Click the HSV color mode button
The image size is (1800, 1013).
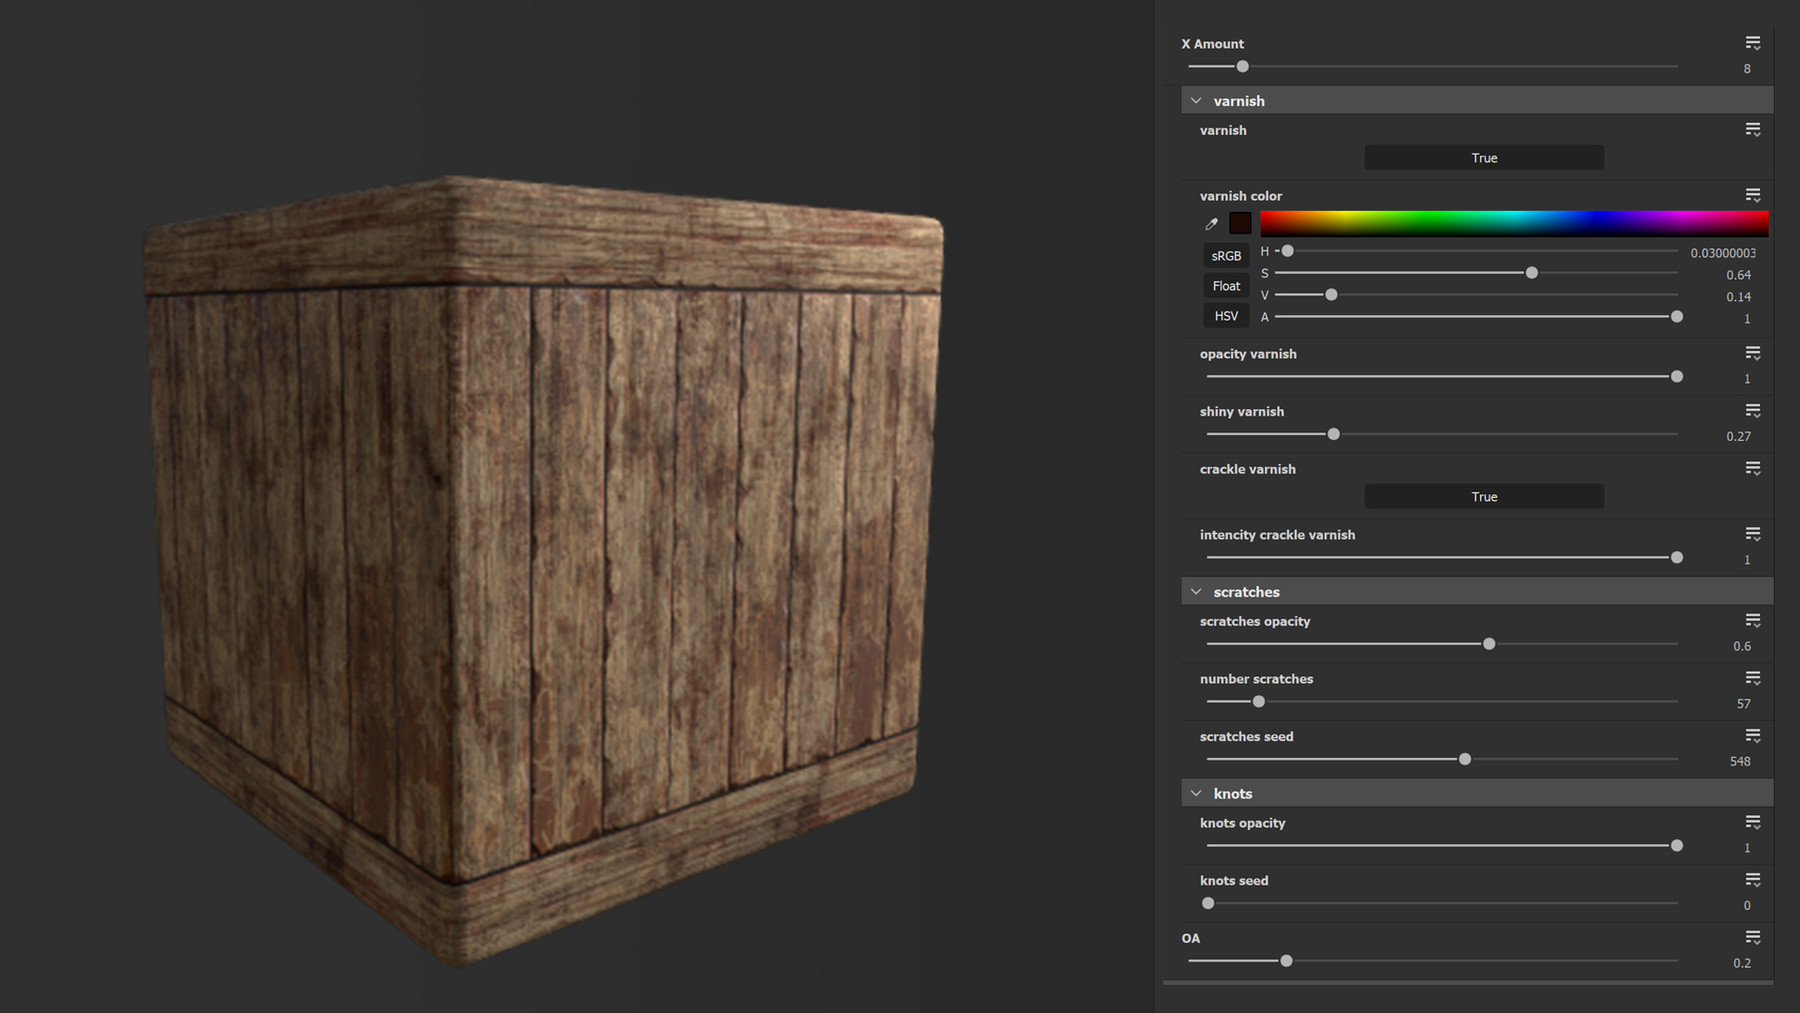coord(1225,315)
